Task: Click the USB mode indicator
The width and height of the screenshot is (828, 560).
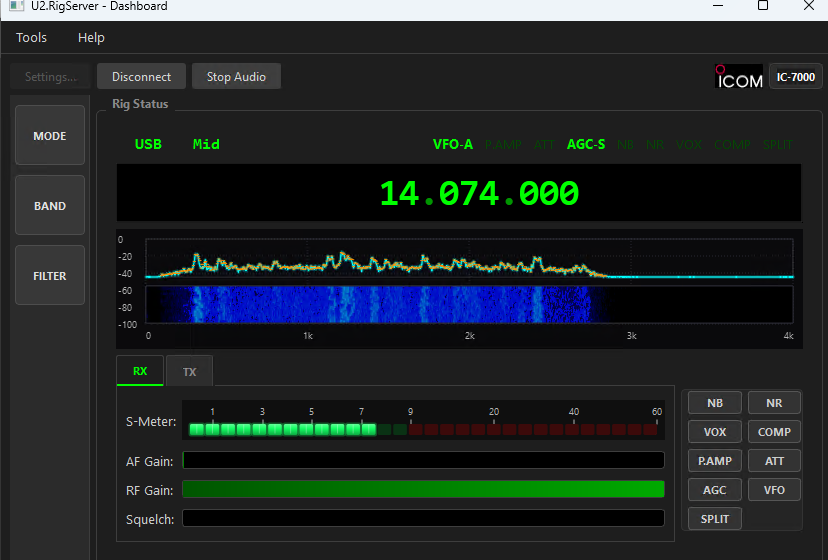Action: tap(148, 144)
